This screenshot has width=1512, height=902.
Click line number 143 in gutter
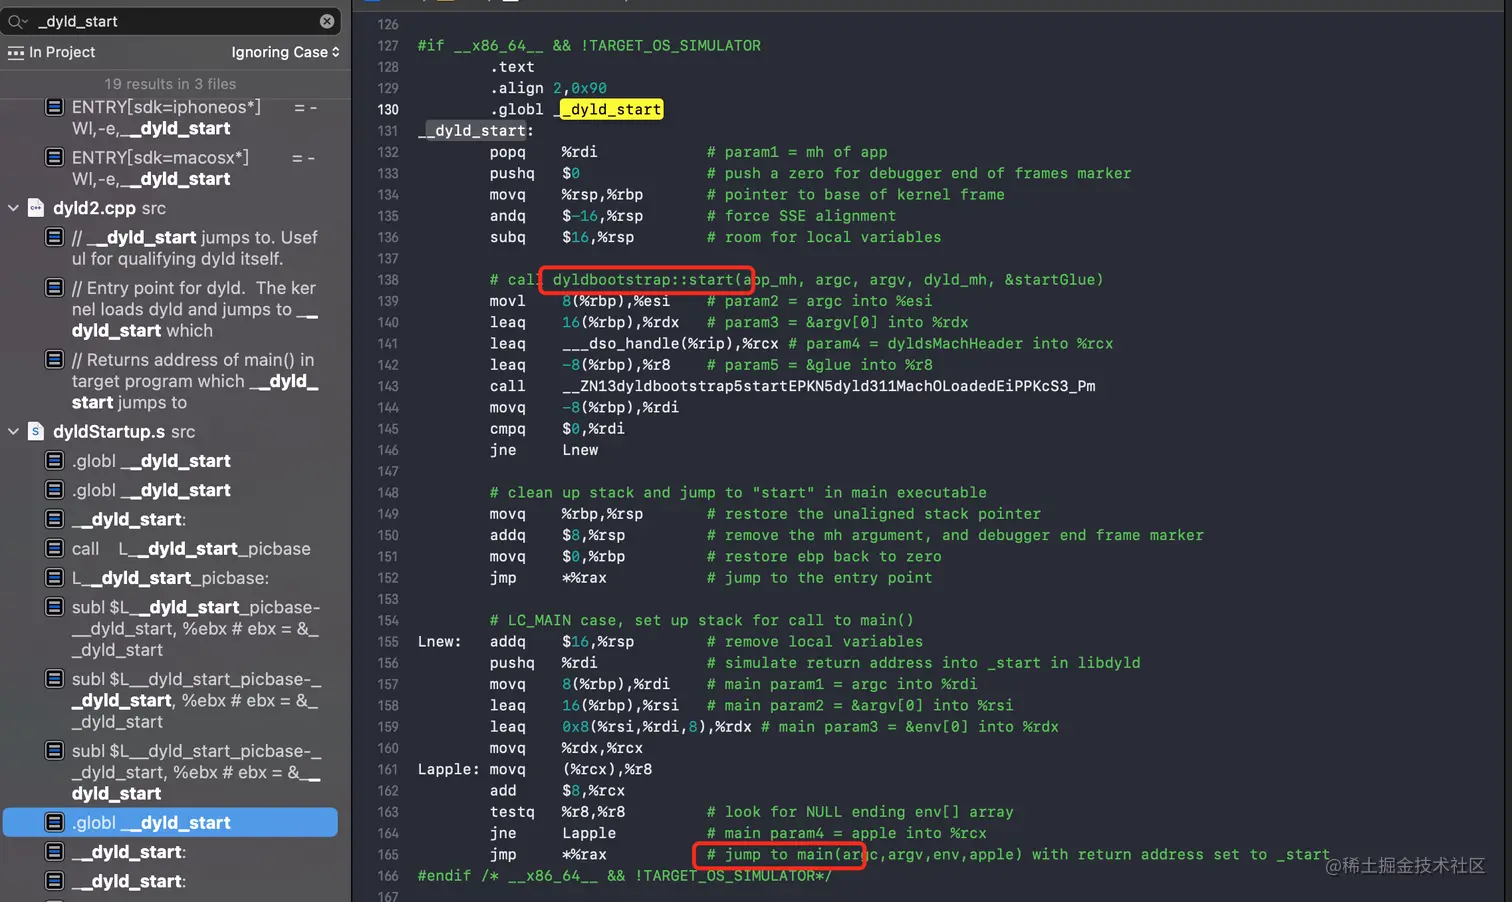coord(388,386)
